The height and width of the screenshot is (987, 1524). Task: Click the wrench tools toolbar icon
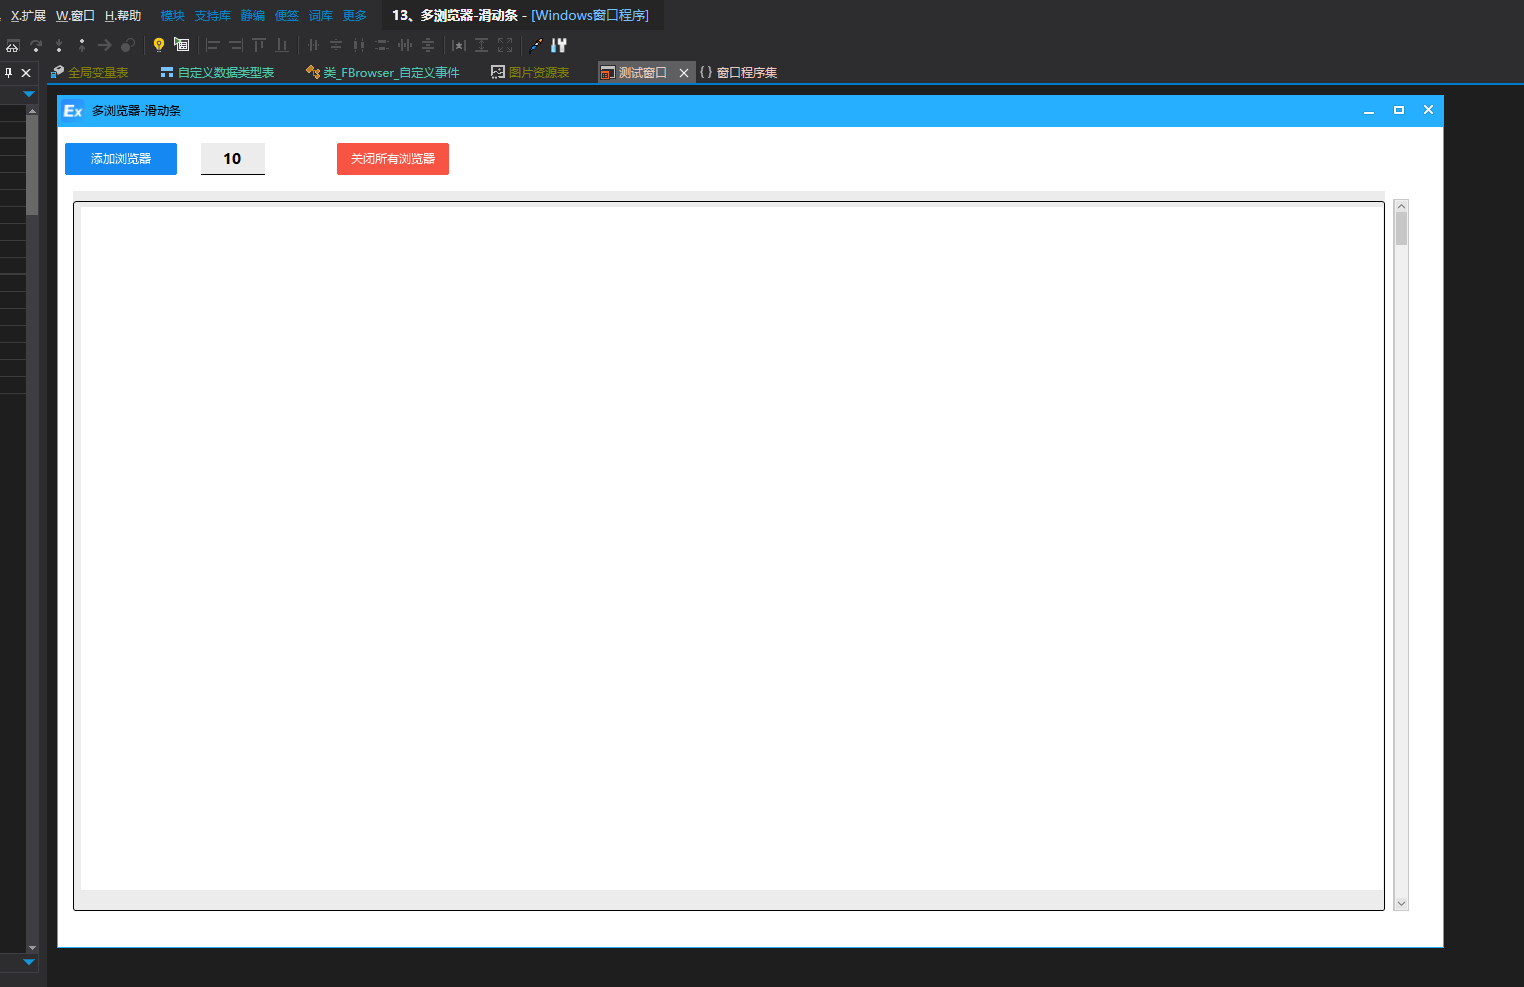(x=559, y=45)
